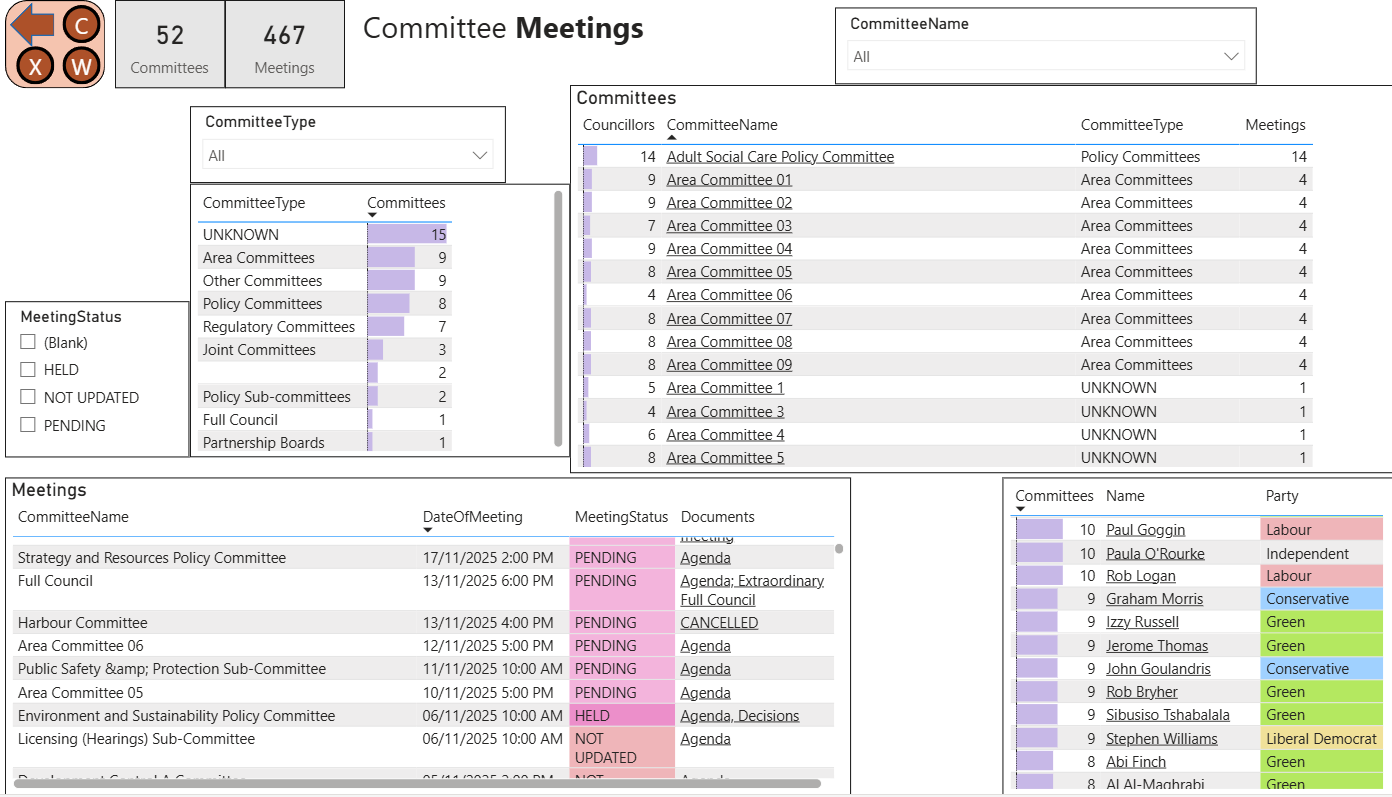Click the pink HELD status cell
This screenshot has width=1392, height=797.
[620, 716]
